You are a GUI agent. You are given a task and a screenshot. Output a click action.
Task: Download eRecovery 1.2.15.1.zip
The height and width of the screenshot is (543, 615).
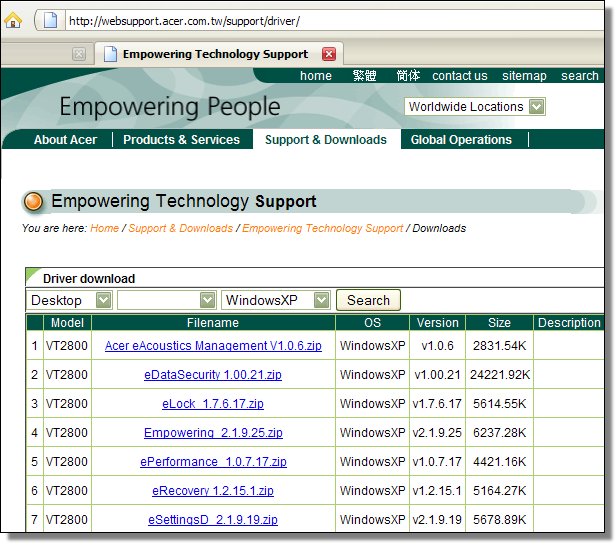[213, 491]
